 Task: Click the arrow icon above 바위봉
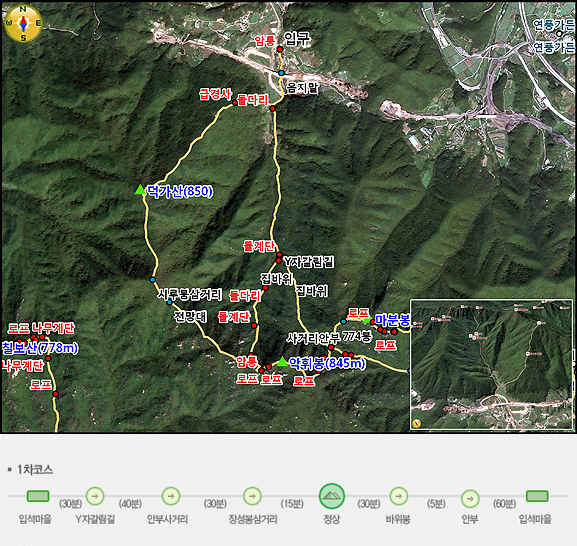399,496
